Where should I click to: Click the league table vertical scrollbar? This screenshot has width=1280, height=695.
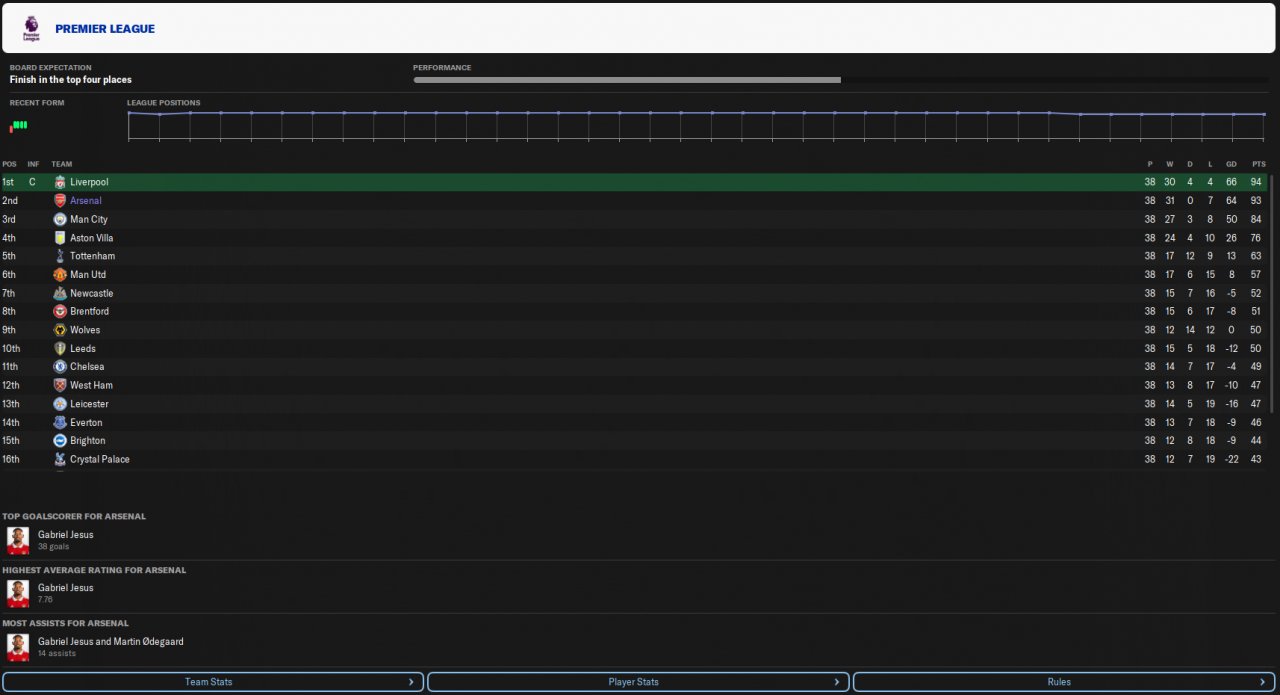(x=1273, y=293)
